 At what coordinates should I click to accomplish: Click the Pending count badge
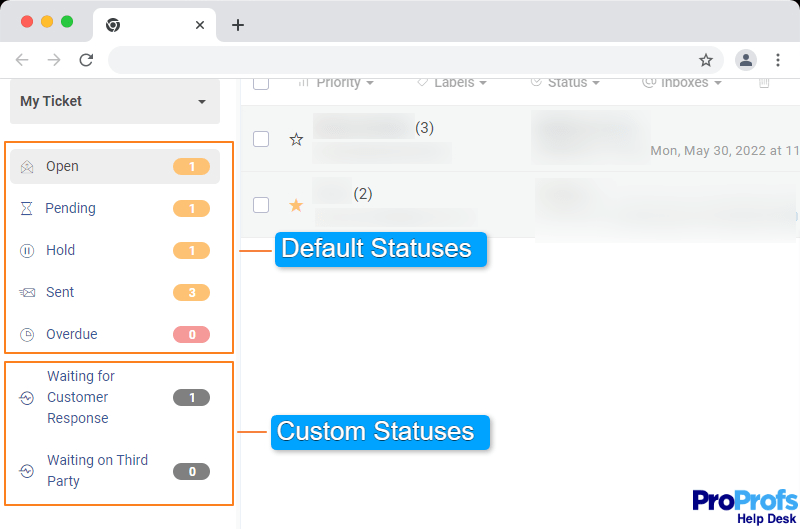point(191,209)
